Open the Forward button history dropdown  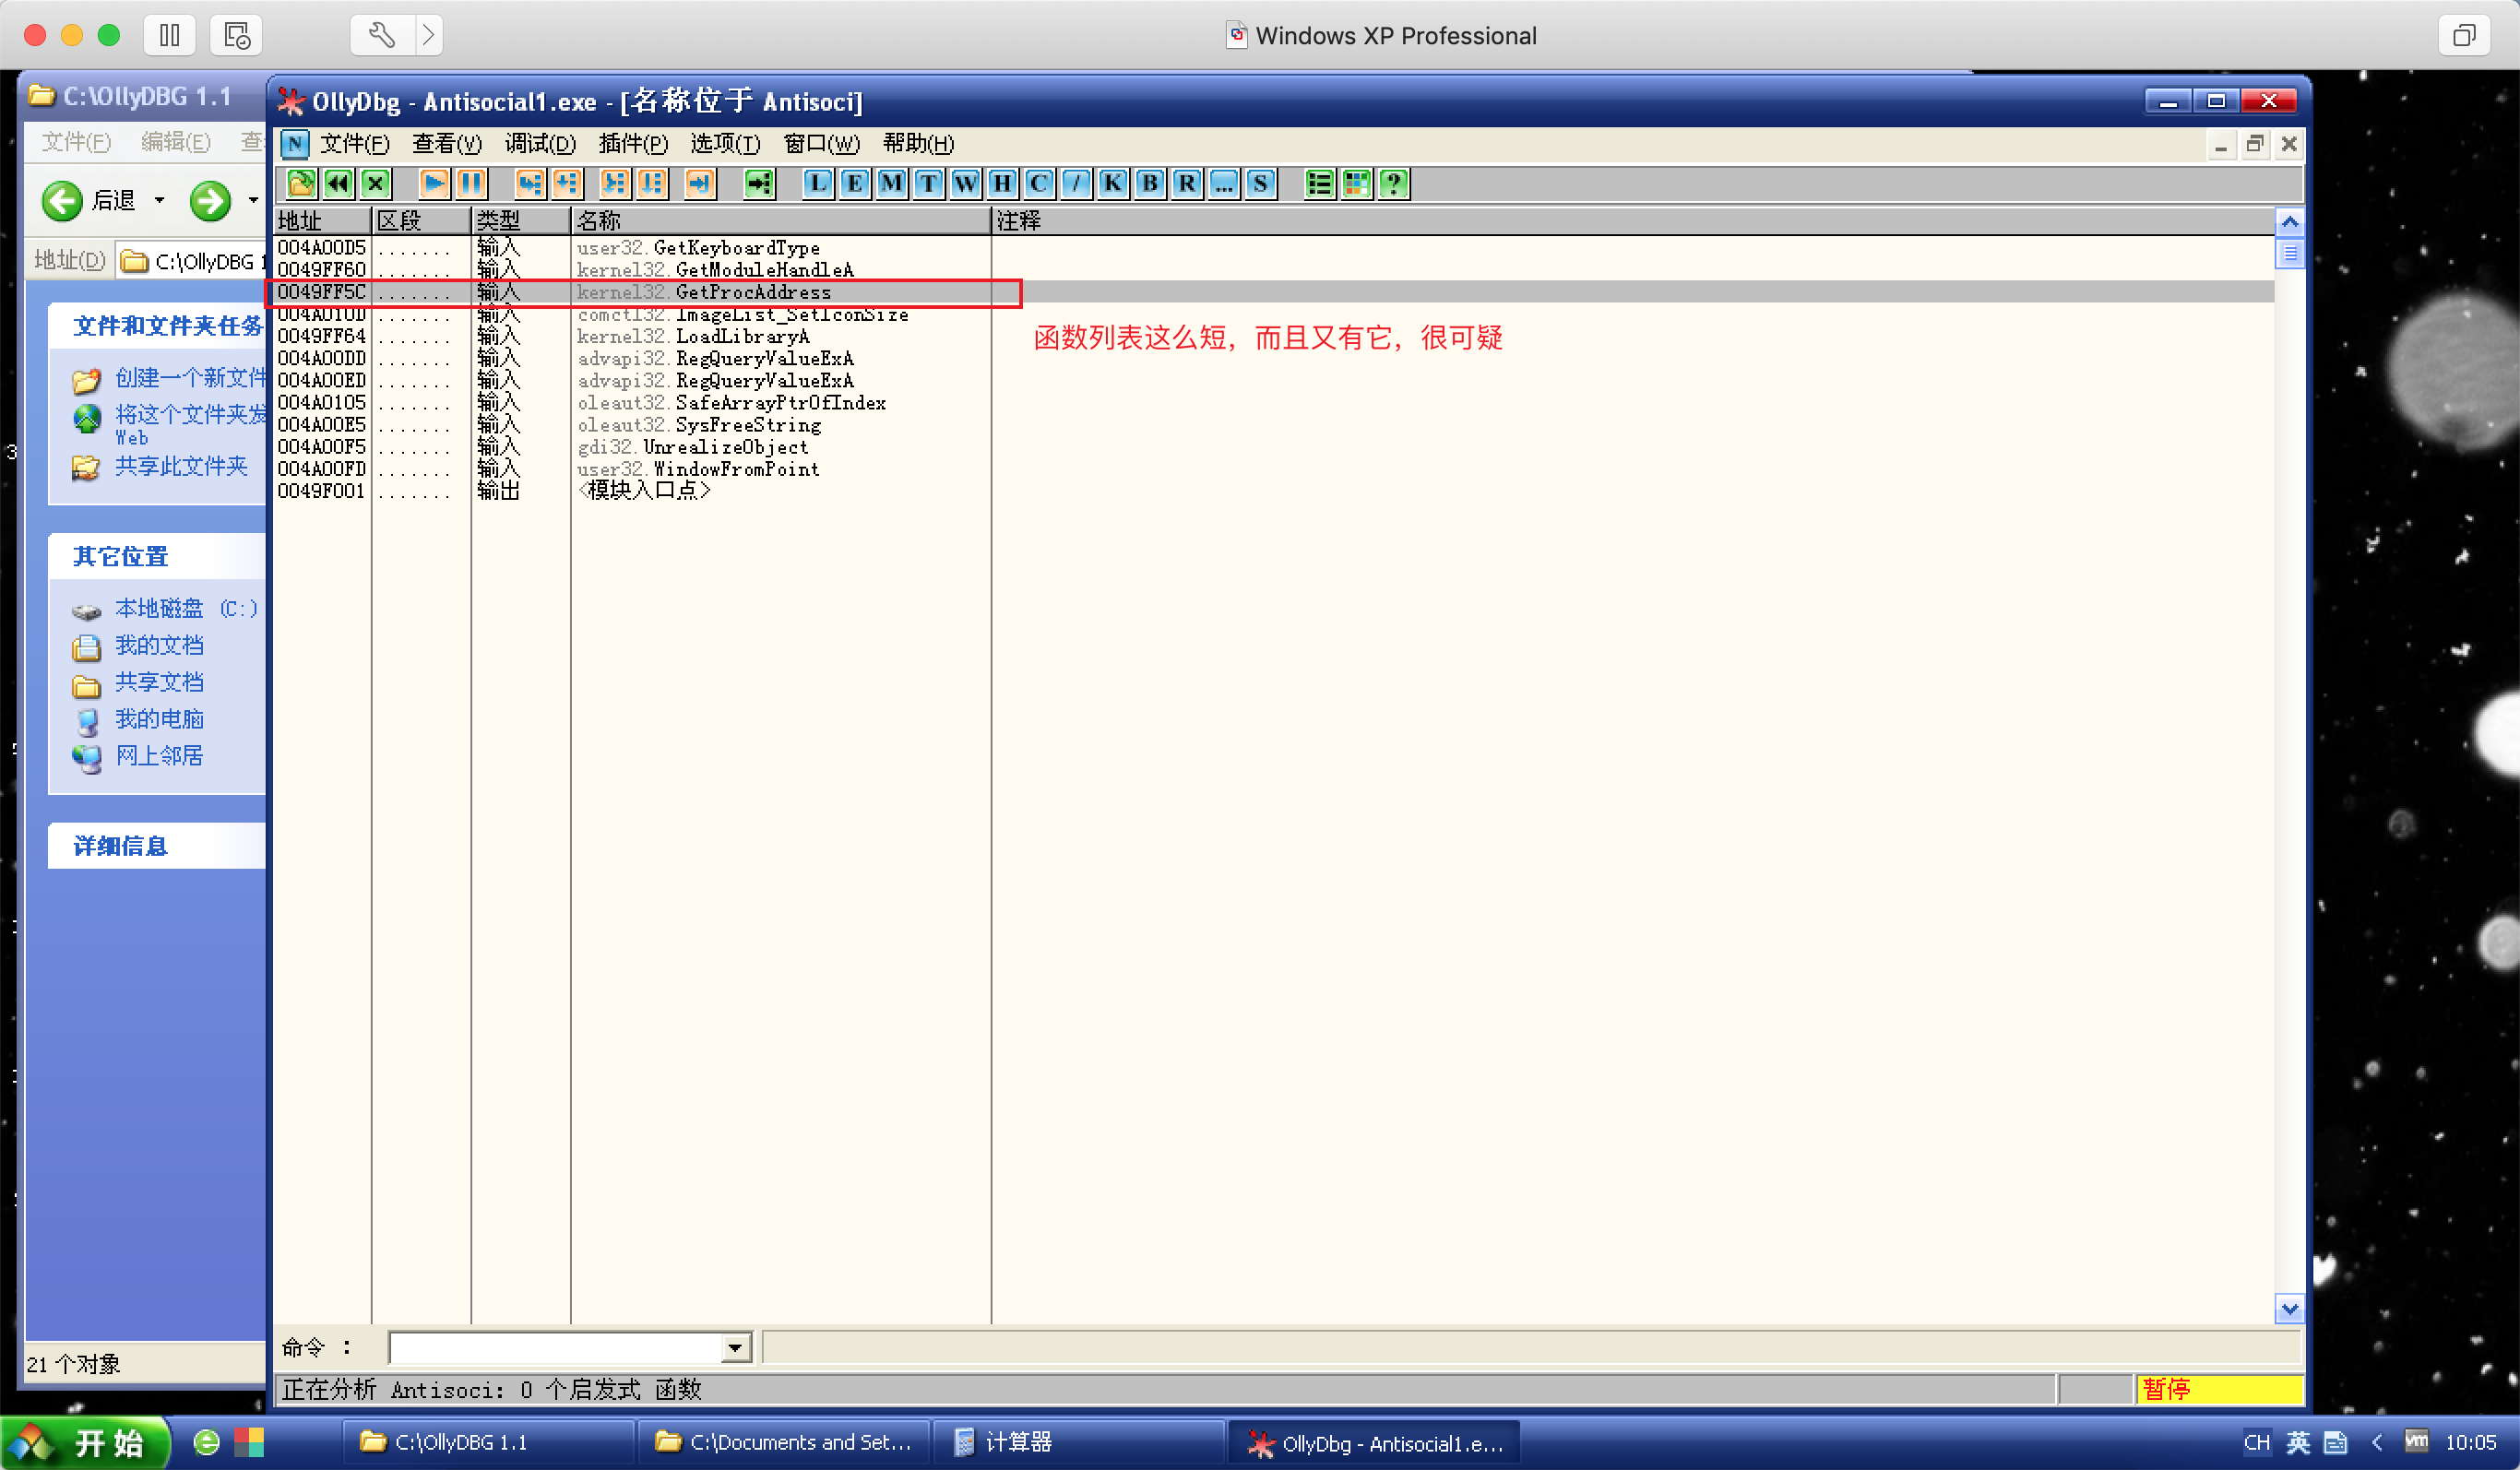[x=253, y=200]
